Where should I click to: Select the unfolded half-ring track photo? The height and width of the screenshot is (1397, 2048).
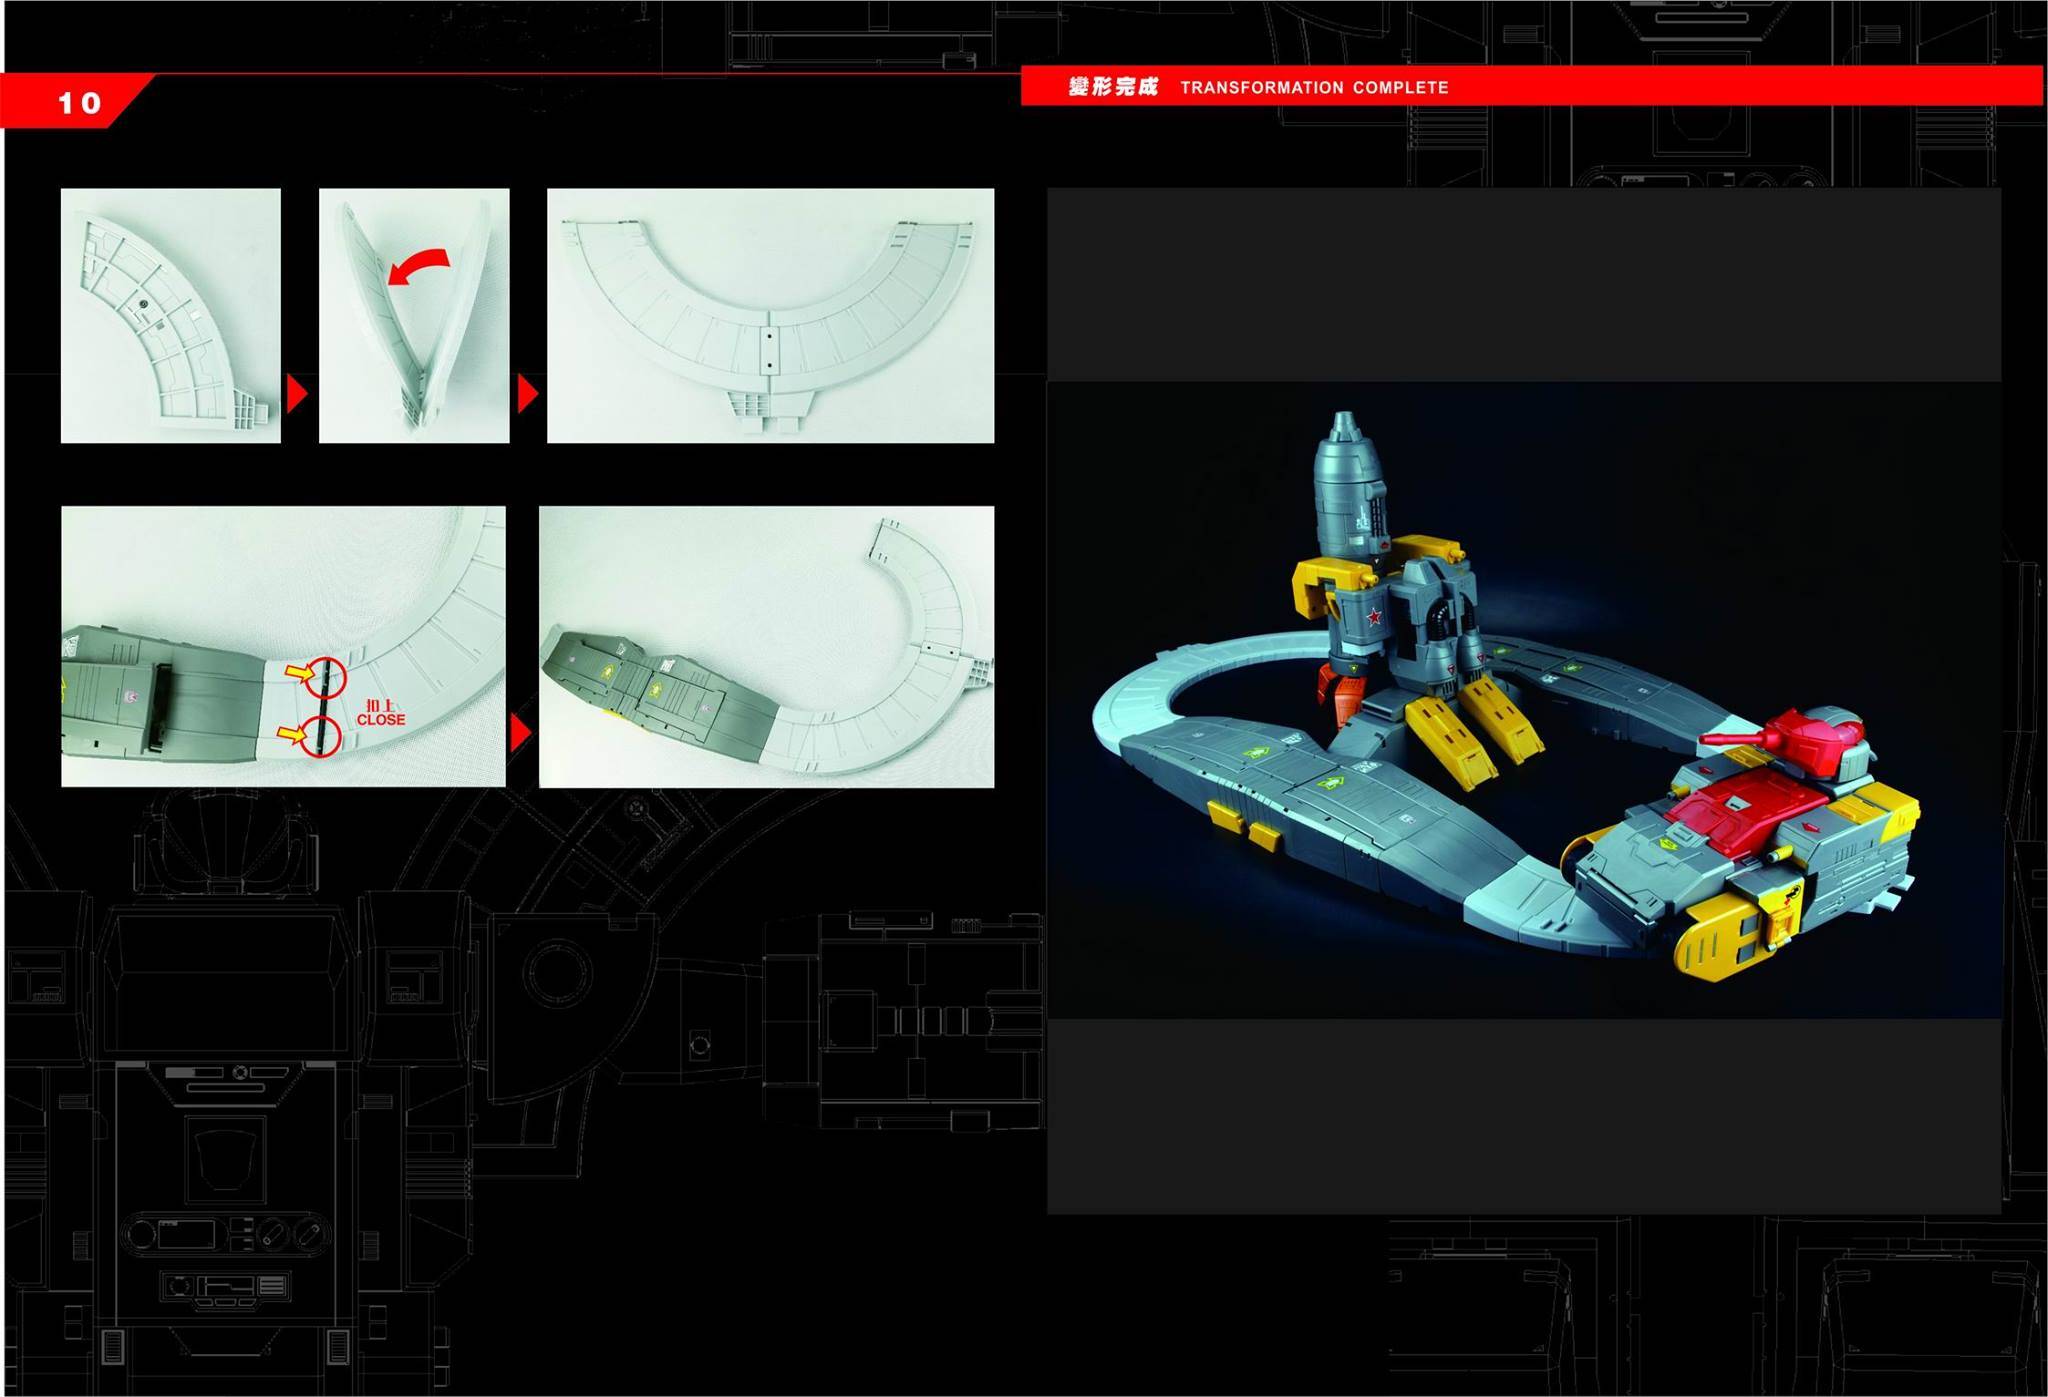(x=770, y=315)
